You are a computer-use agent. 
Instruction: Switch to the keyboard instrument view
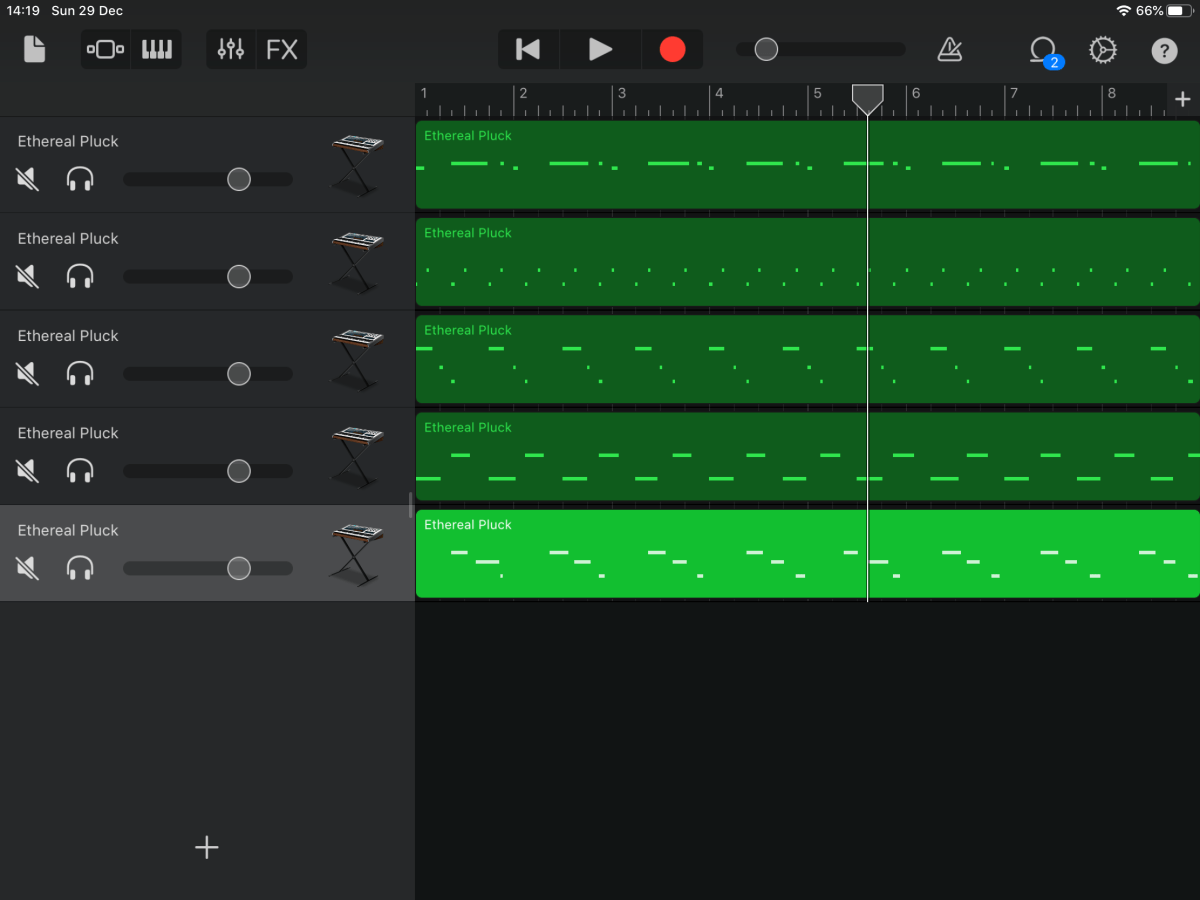(156, 49)
